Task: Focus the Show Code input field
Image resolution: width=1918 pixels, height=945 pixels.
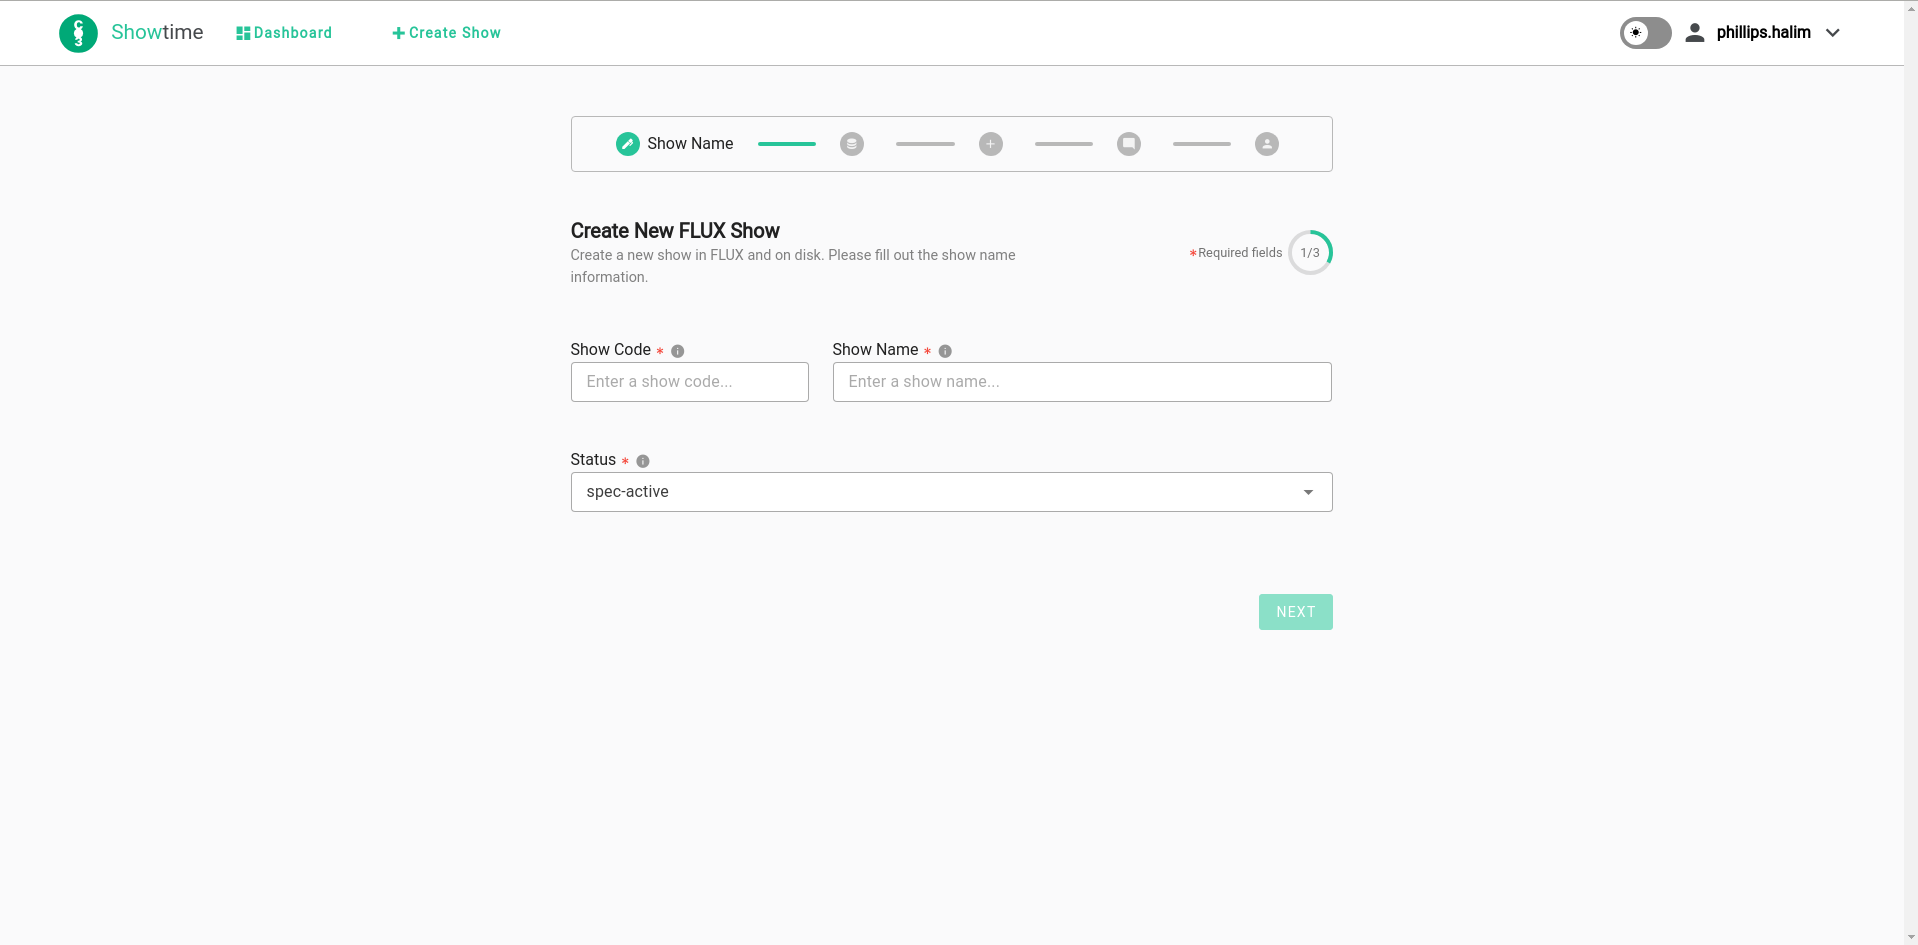Action: coord(689,382)
